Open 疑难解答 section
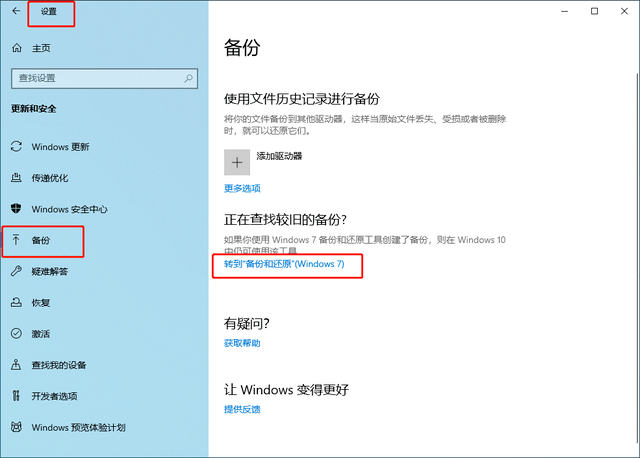The width and height of the screenshot is (640, 458). [x=50, y=271]
